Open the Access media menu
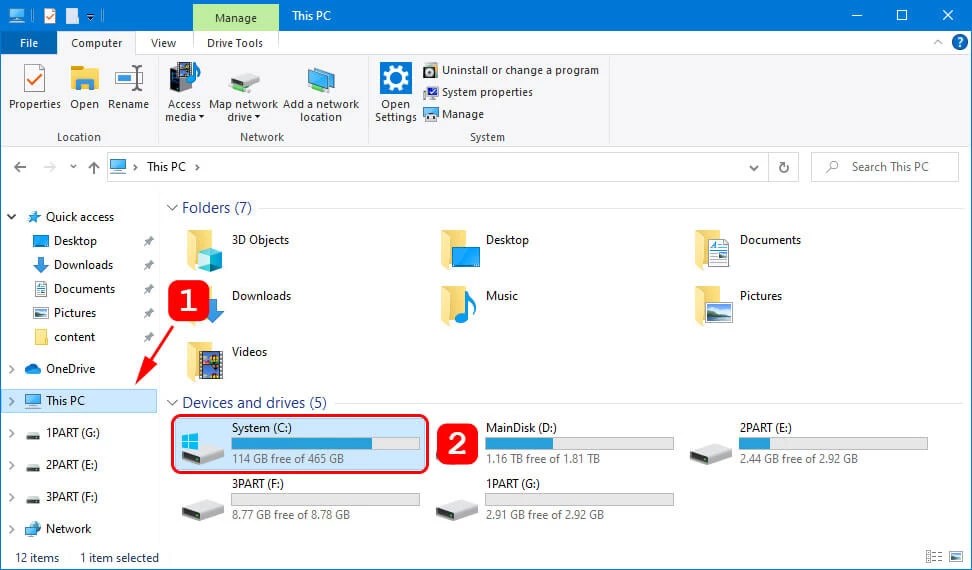 tap(184, 92)
